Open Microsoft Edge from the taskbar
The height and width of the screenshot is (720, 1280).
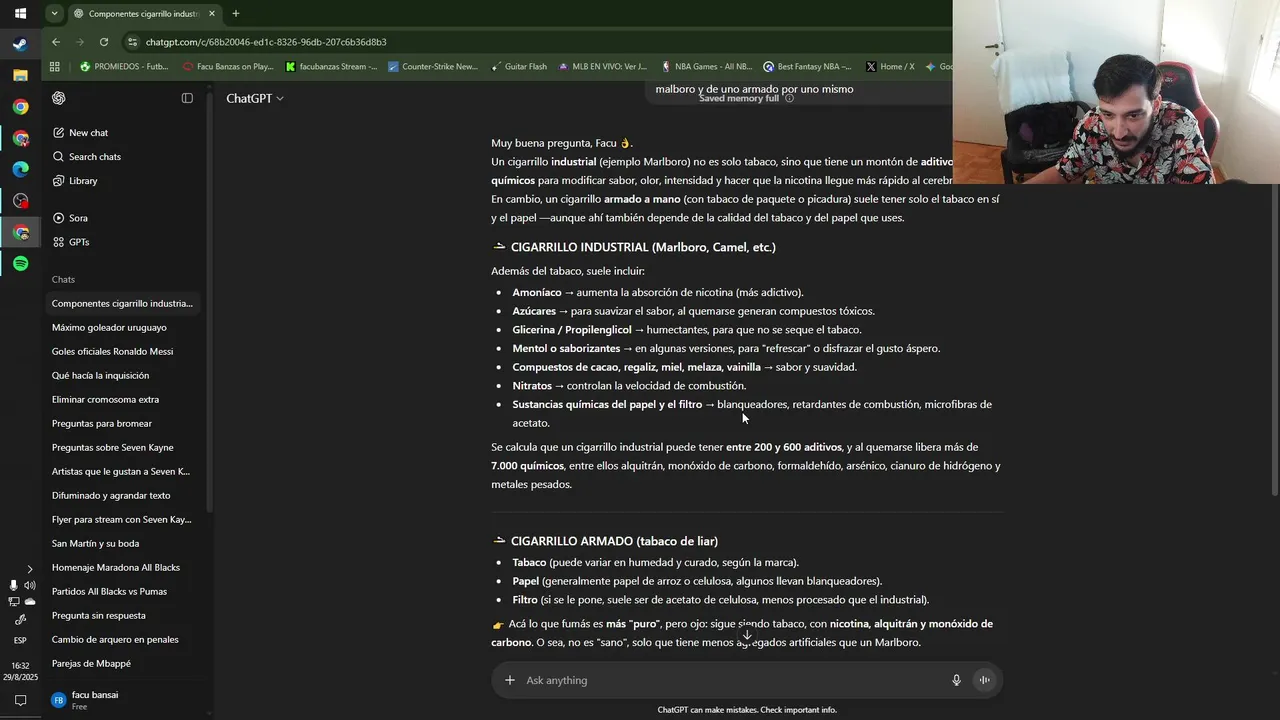[20, 169]
